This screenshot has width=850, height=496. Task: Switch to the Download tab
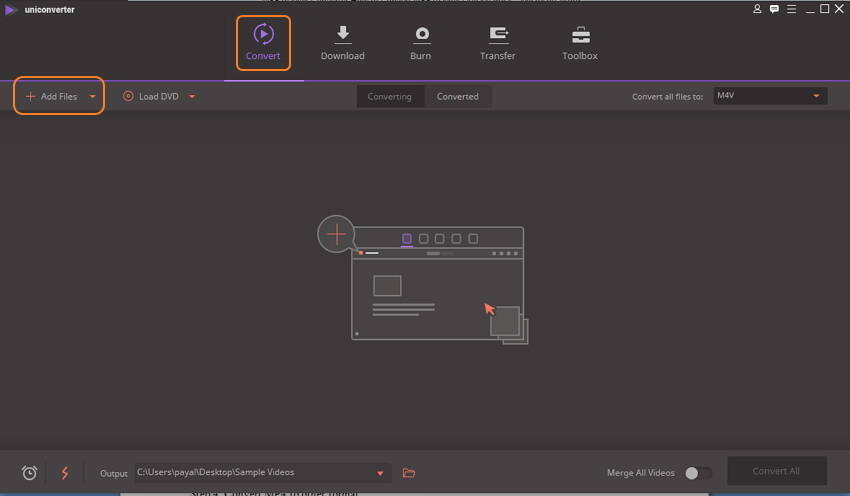pyautogui.click(x=343, y=43)
